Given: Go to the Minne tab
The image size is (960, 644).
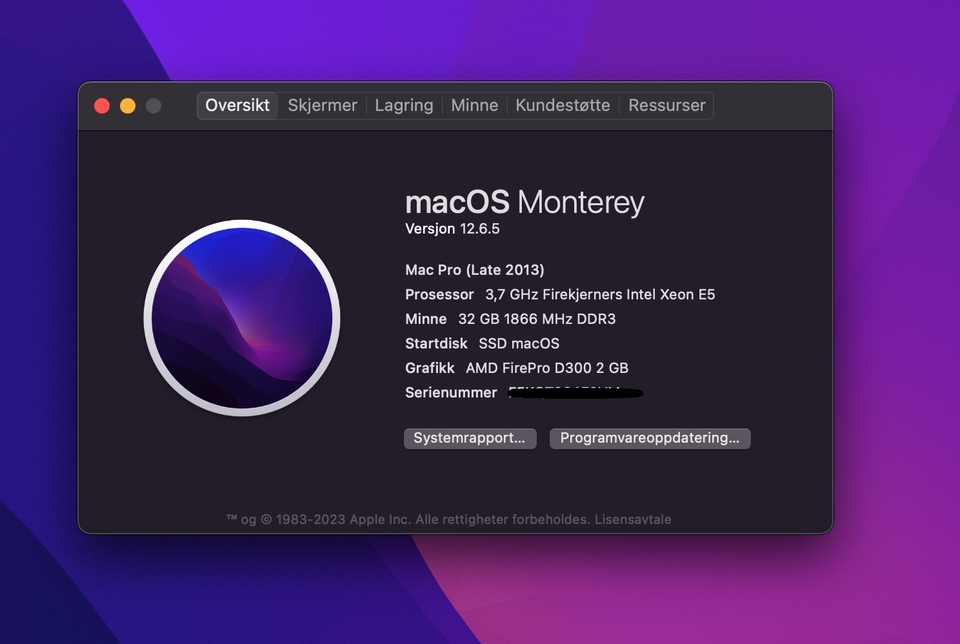Looking at the screenshot, I should pyautogui.click(x=474, y=105).
